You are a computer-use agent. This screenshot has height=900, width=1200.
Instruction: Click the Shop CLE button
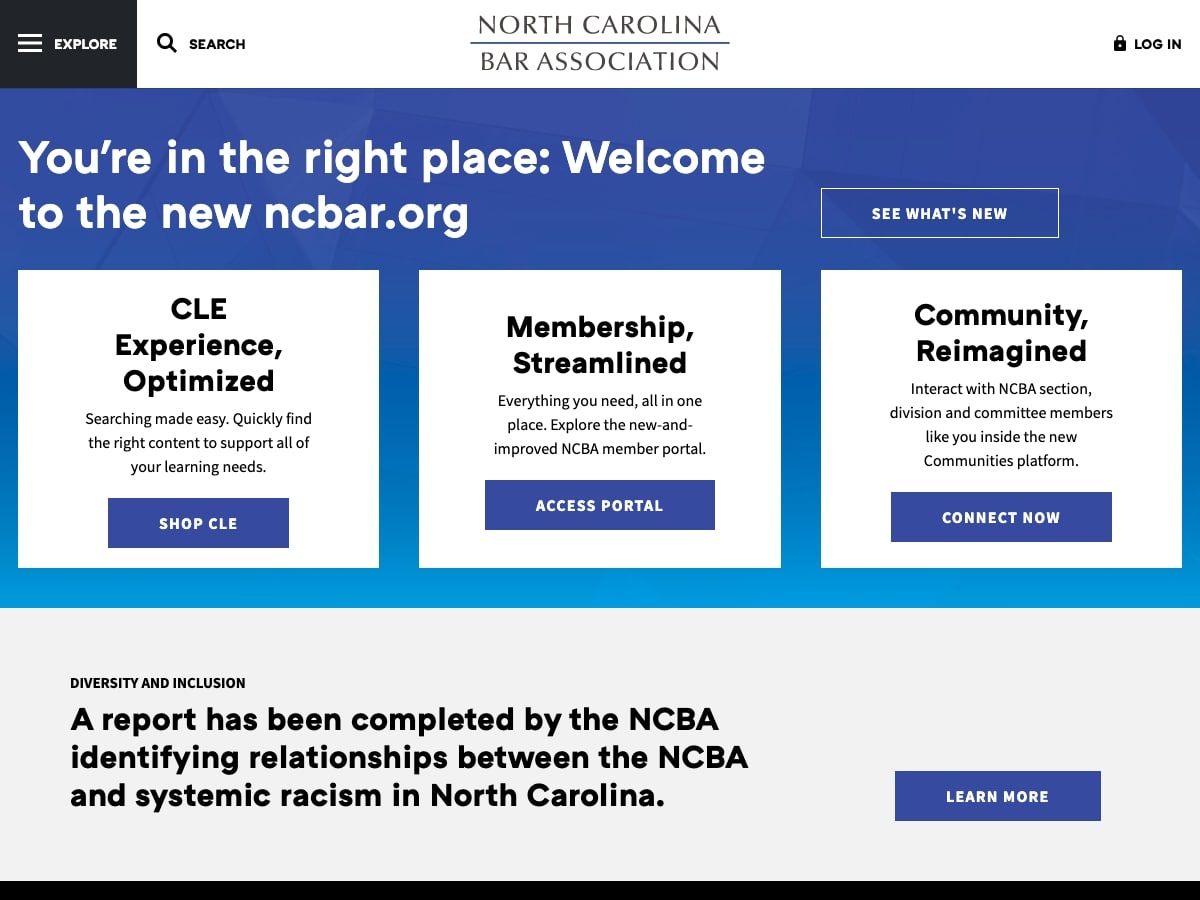198,523
